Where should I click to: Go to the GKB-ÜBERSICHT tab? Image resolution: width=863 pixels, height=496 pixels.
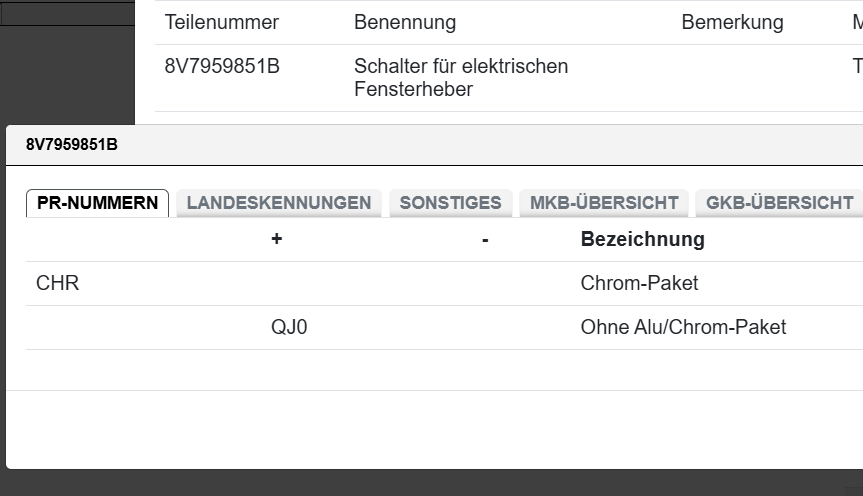tap(779, 203)
